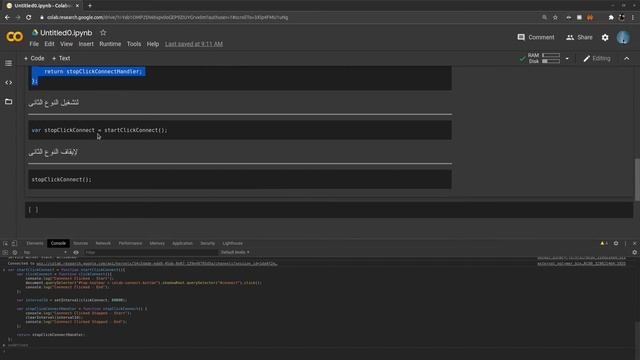Open DevTools settings gear

click(616, 243)
